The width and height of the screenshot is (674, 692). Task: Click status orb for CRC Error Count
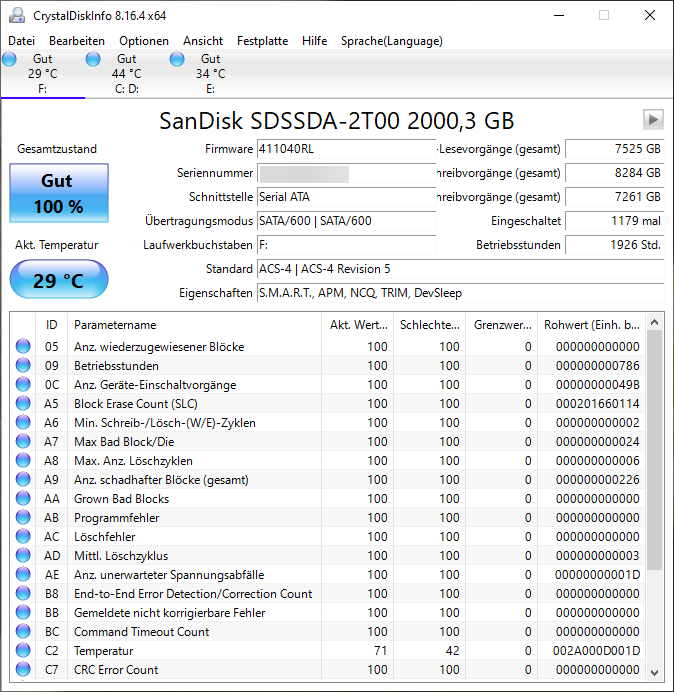pos(23,669)
